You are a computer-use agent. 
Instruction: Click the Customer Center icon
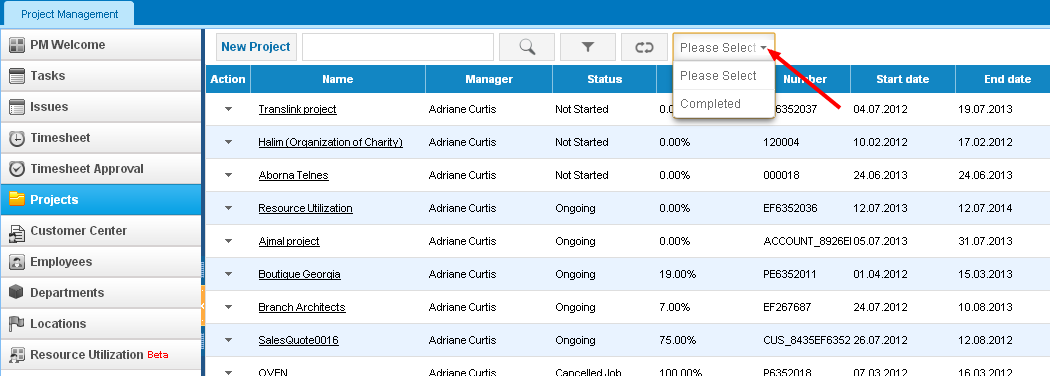click(x=17, y=231)
